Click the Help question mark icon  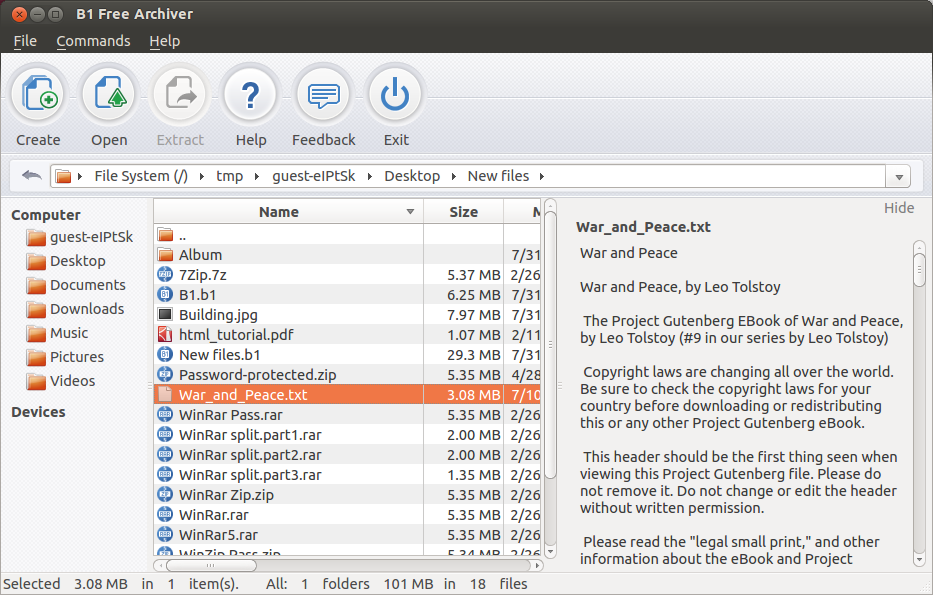[x=251, y=95]
